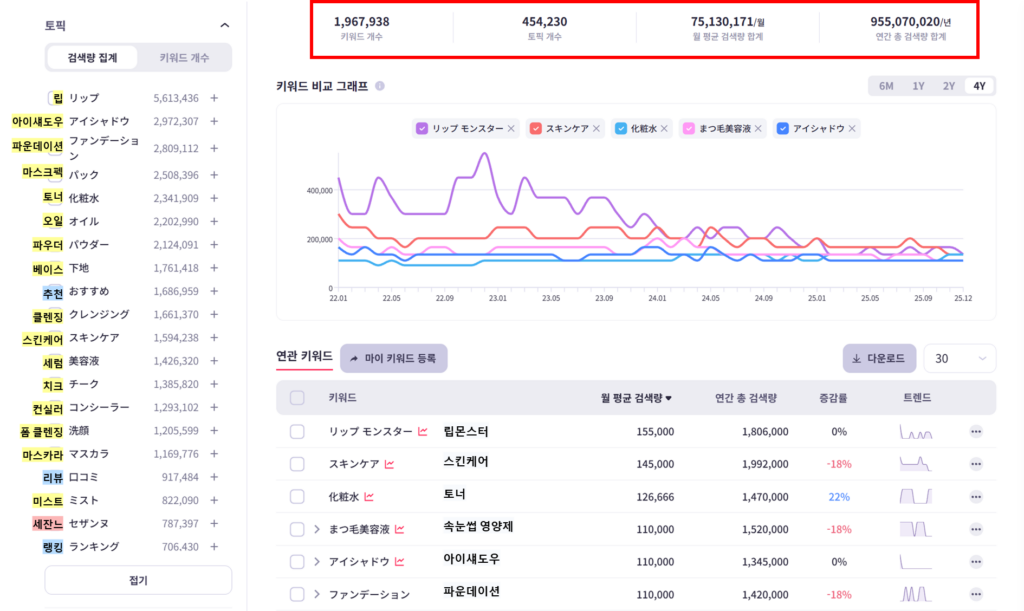
Task: Check the select-all checkbox in the keyword table
Action: pos(296,396)
